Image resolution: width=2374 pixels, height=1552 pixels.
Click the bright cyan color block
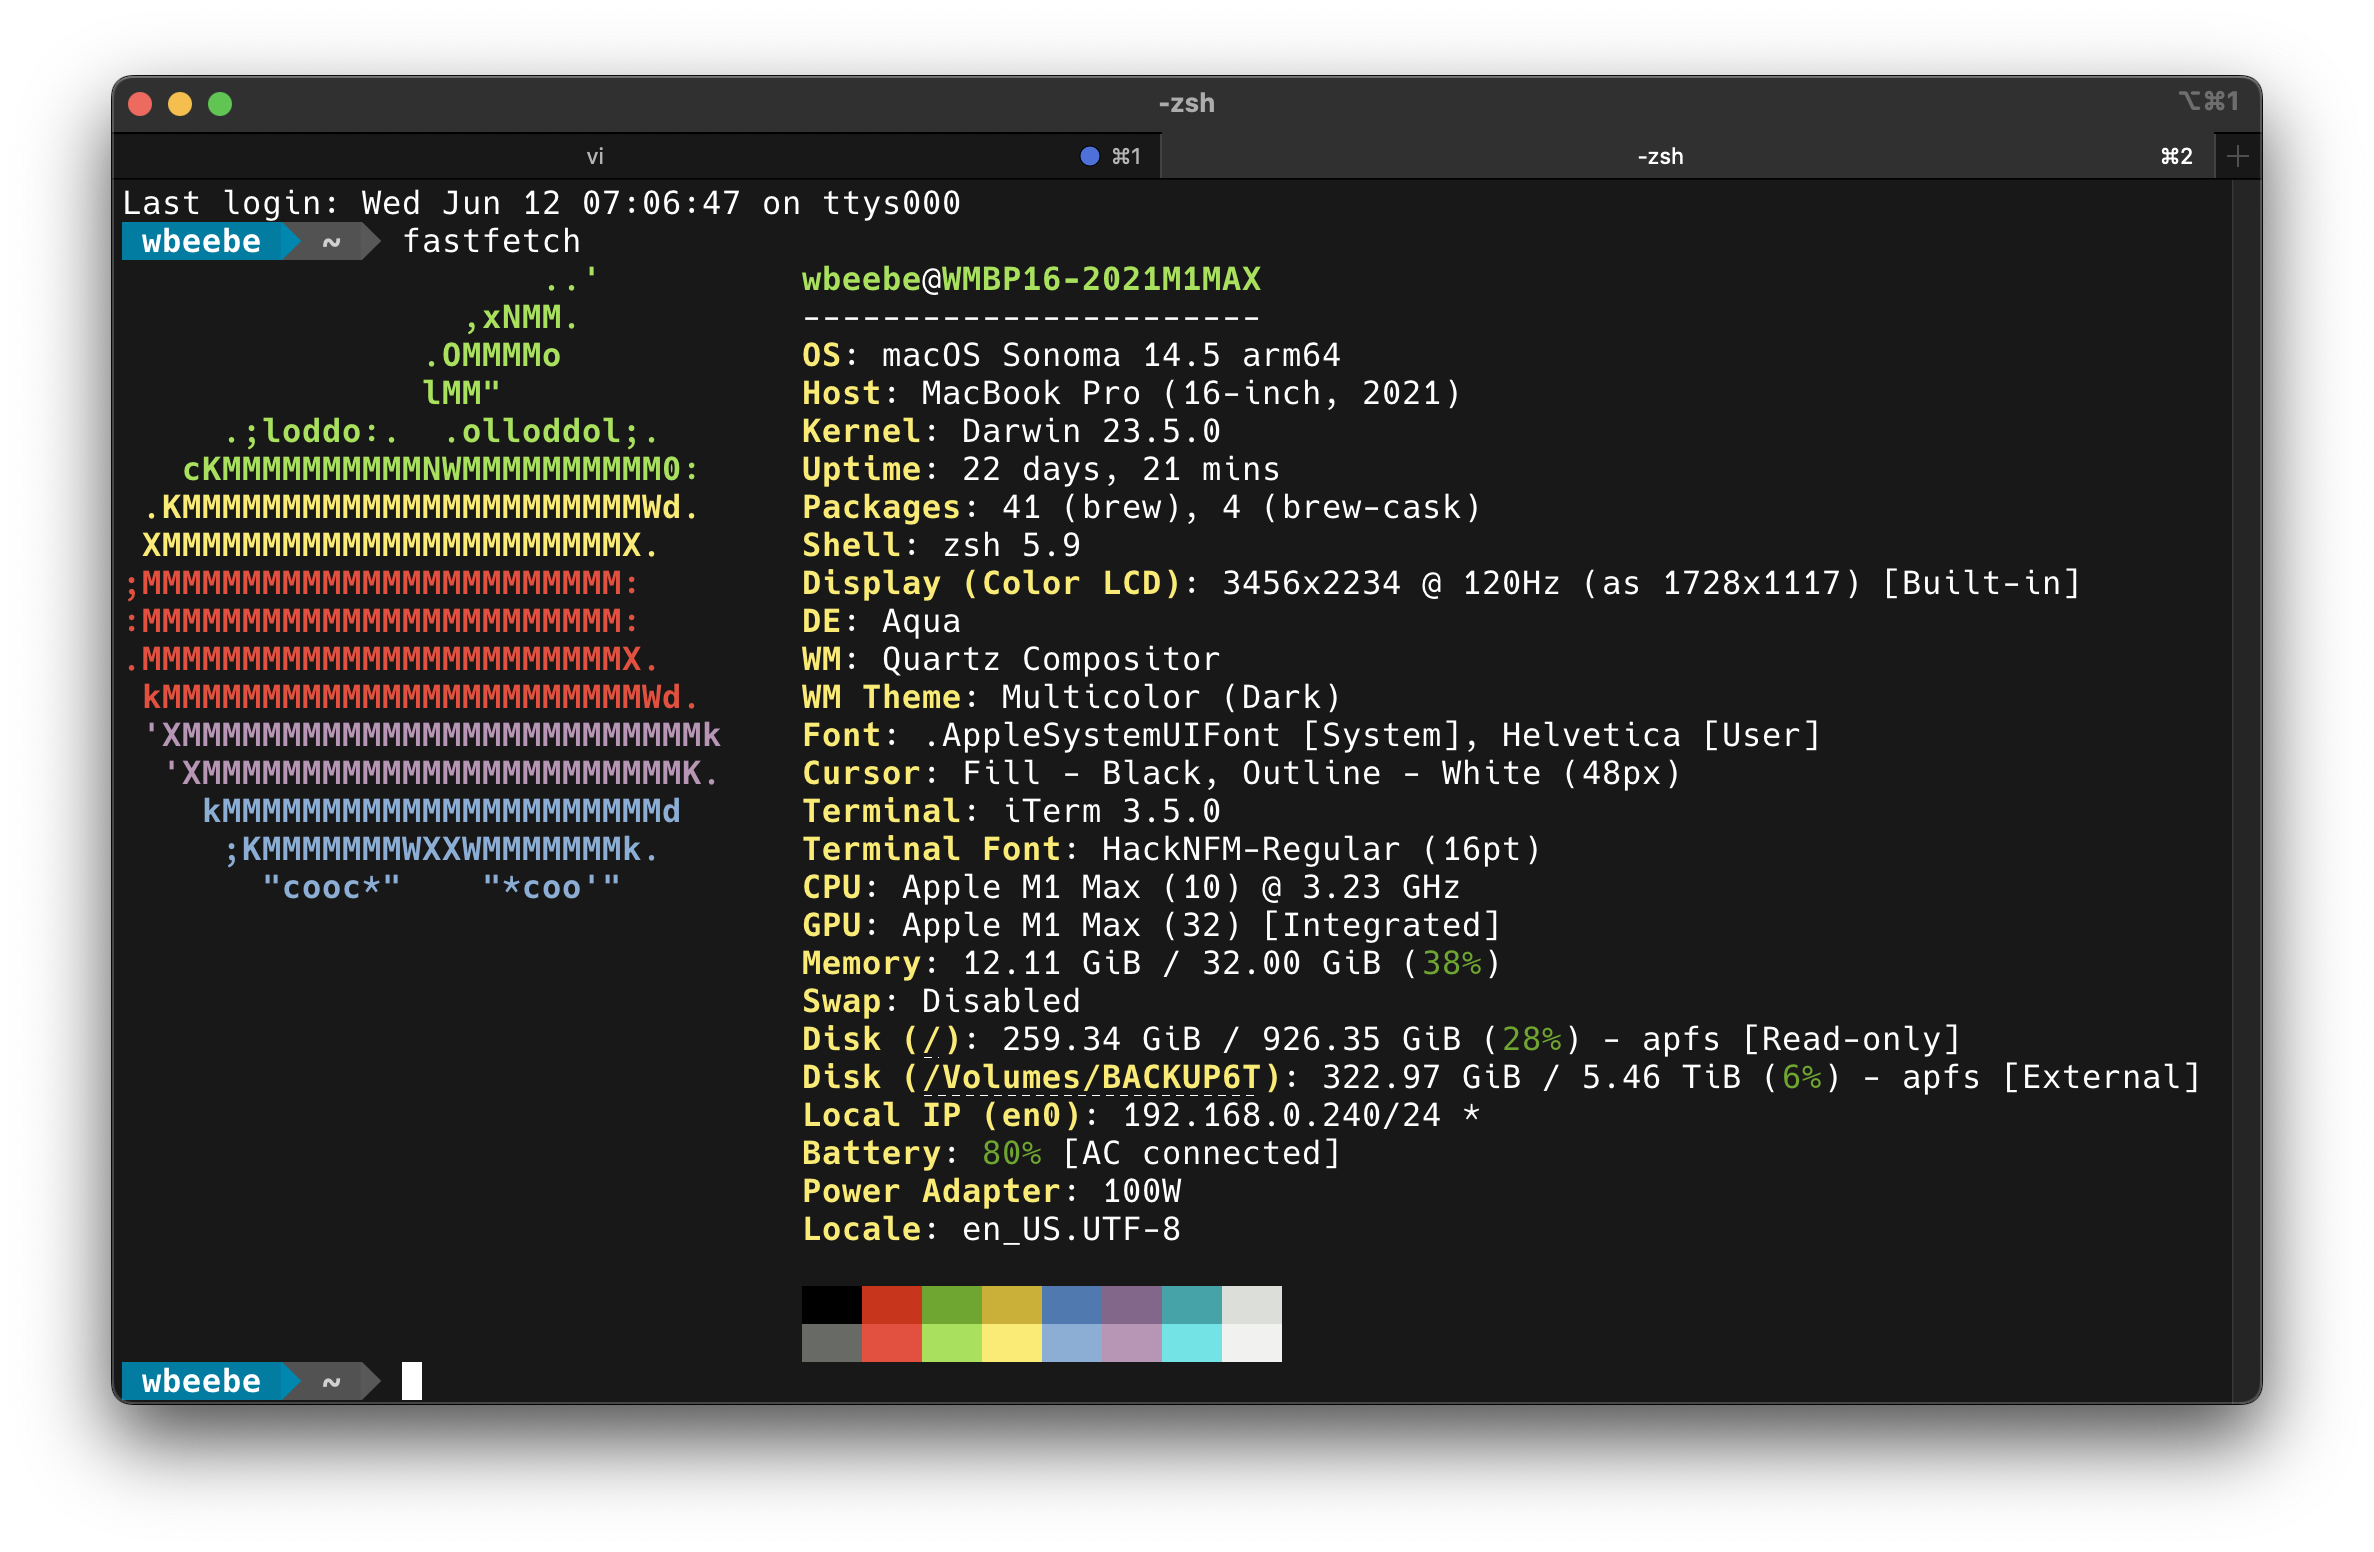point(1192,1343)
